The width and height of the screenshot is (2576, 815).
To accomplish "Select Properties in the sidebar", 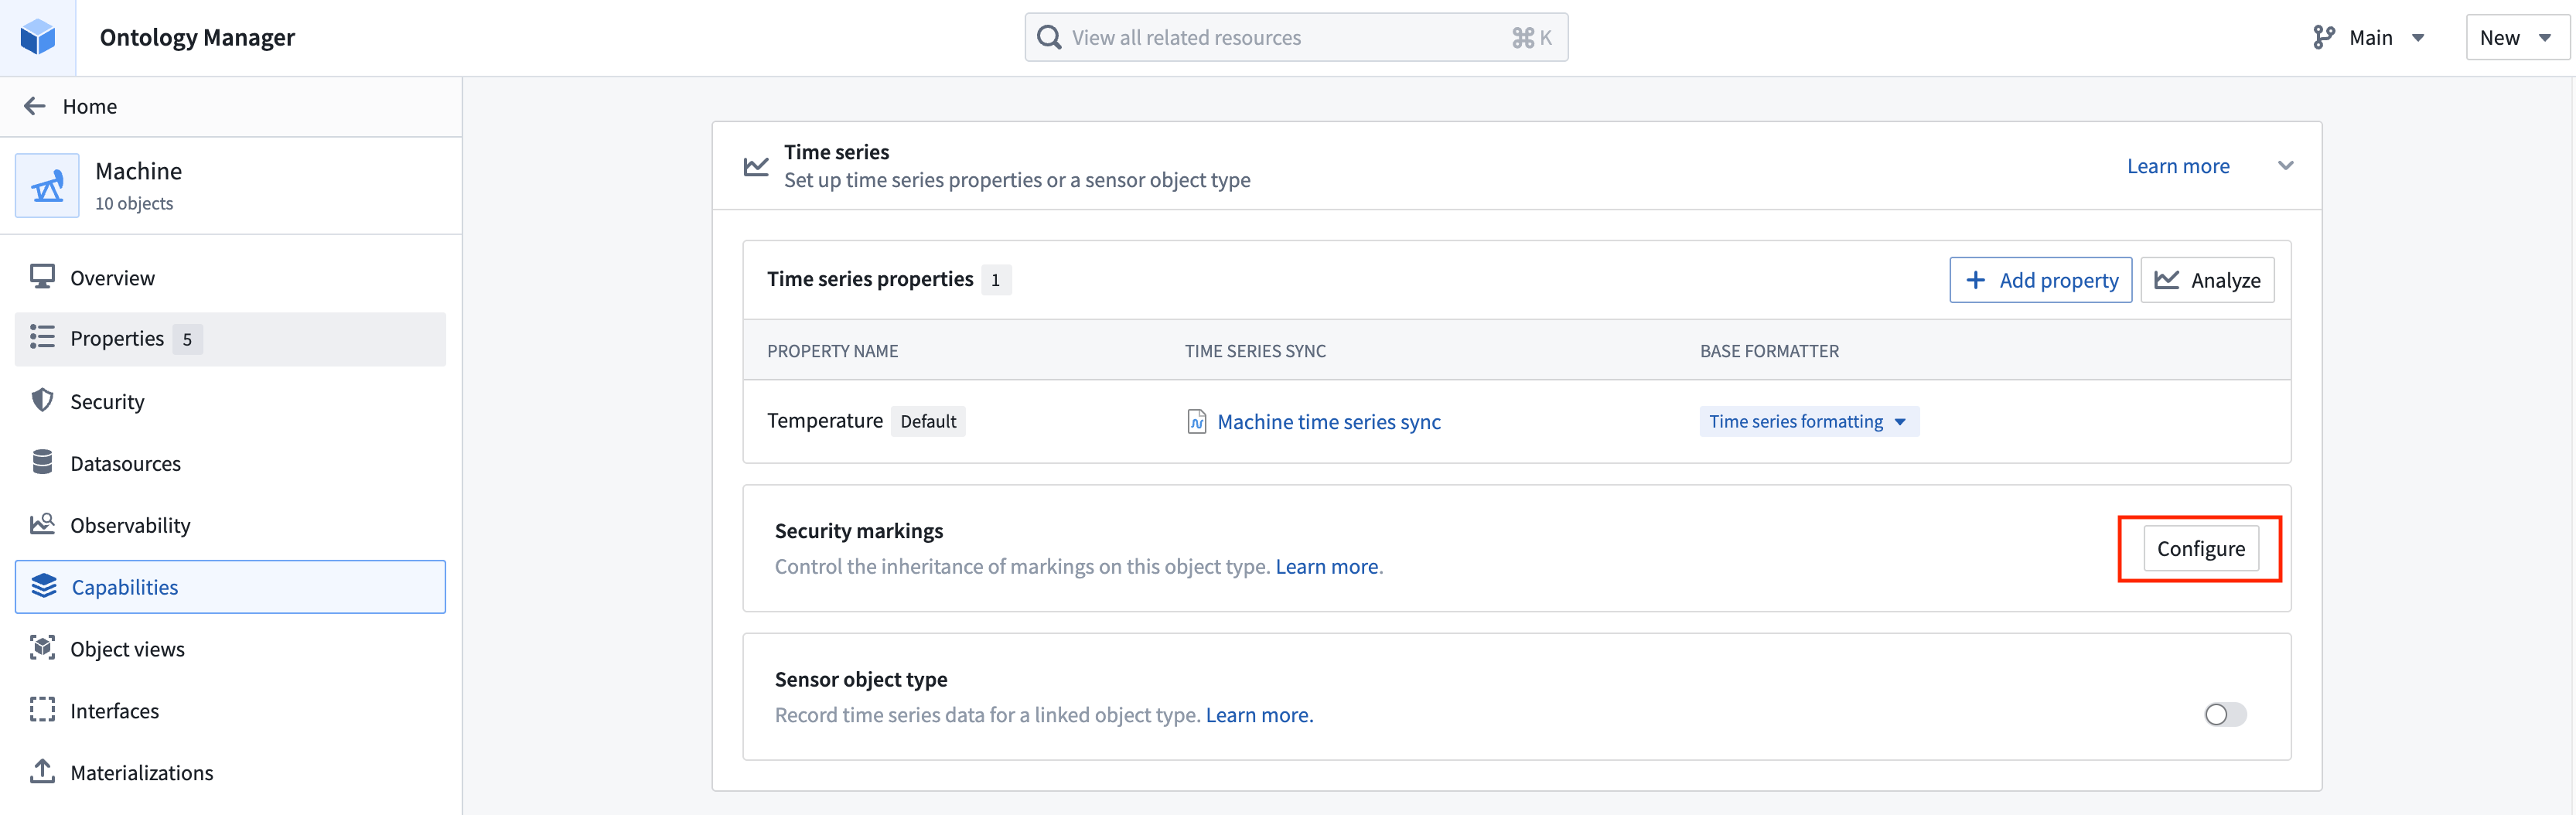I will 117,338.
